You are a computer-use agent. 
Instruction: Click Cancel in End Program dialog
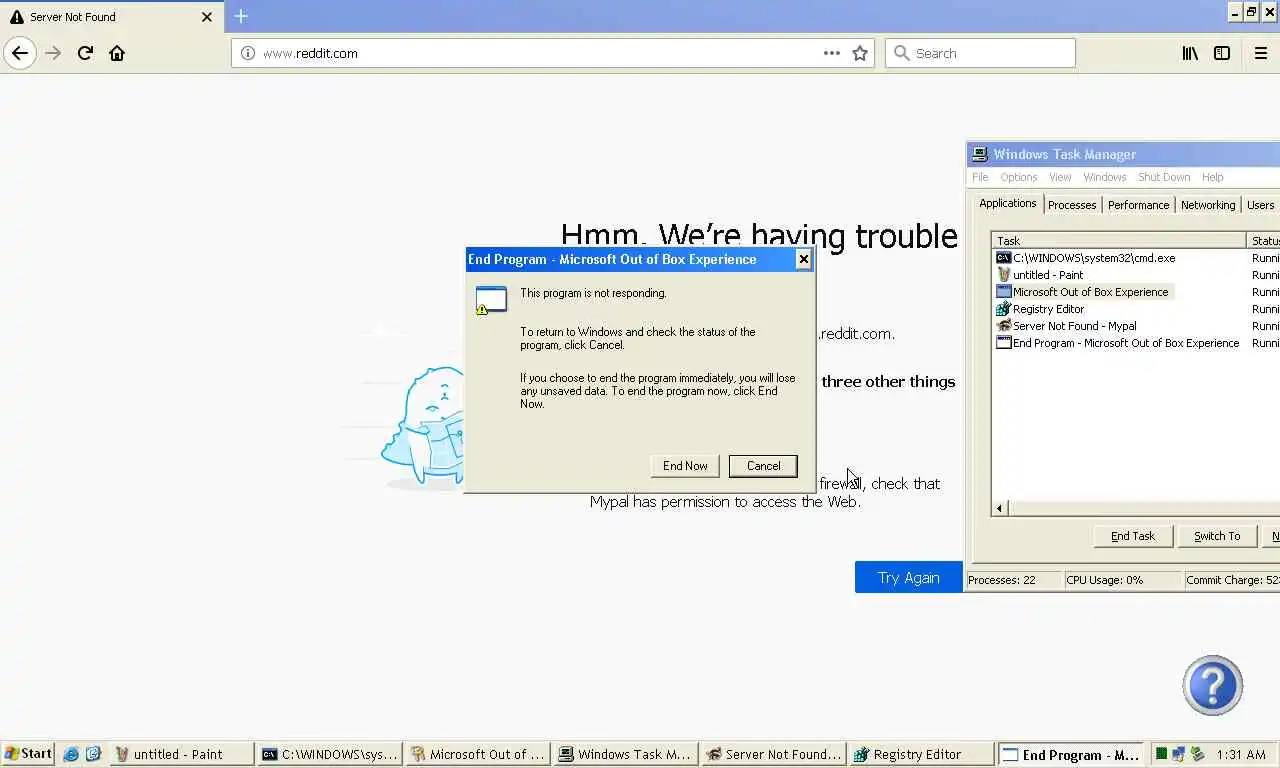point(763,466)
